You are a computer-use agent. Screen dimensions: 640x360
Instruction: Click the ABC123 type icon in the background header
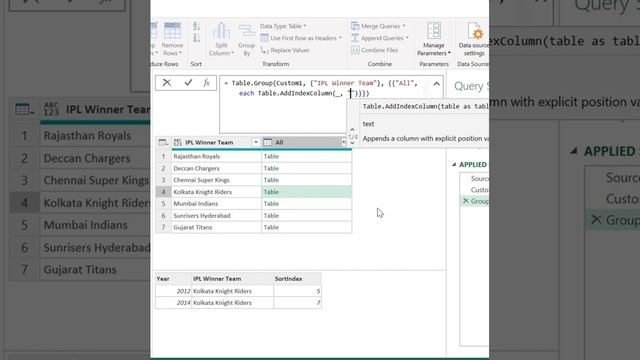pyautogui.click(x=51, y=109)
